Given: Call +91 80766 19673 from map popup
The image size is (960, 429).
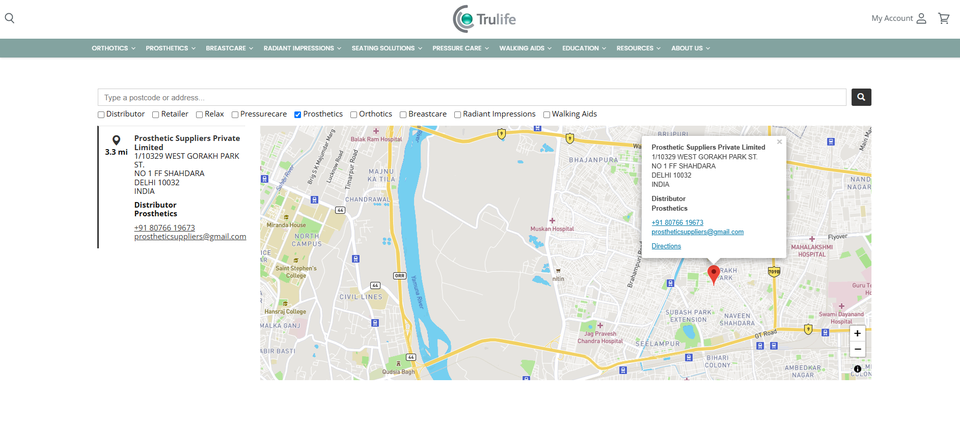Looking at the screenshot, I should click(677, 223).
